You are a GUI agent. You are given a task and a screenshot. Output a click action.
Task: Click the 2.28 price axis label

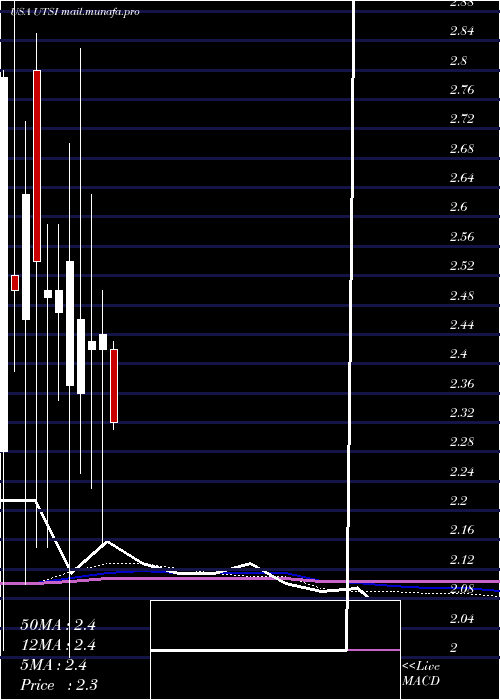[462, 442]
